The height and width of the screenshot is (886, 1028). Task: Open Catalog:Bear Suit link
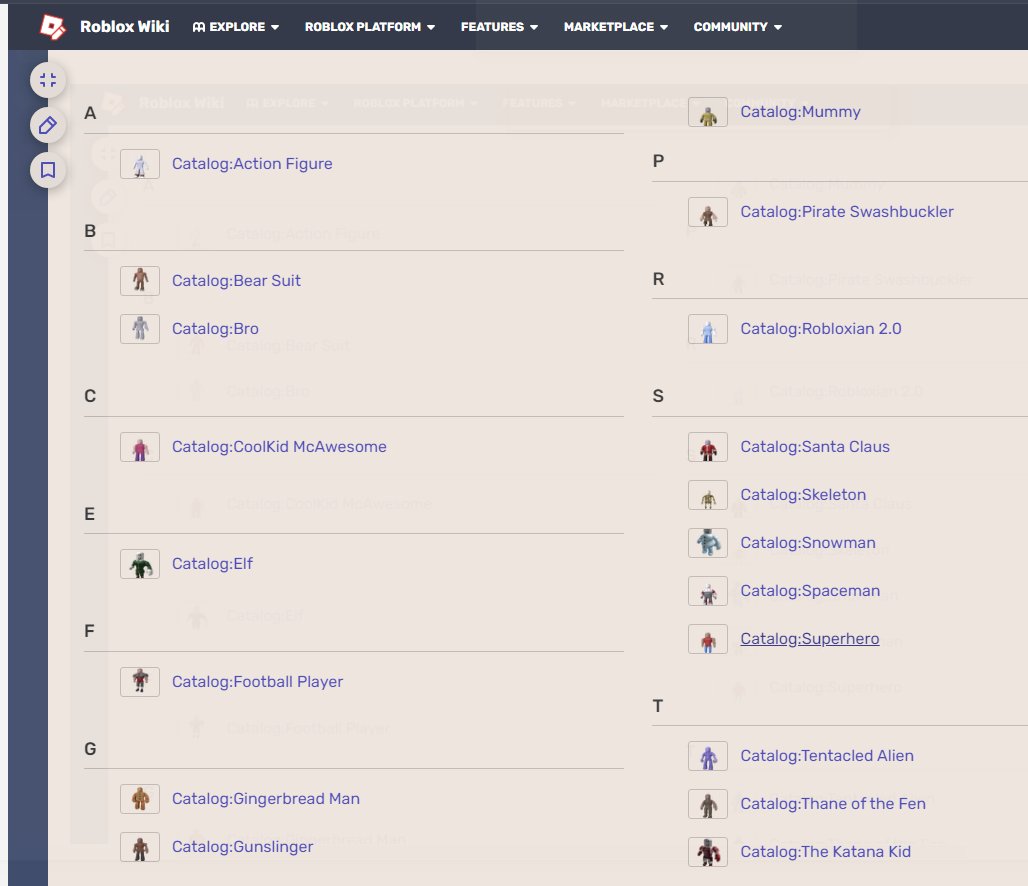[236, 281]
